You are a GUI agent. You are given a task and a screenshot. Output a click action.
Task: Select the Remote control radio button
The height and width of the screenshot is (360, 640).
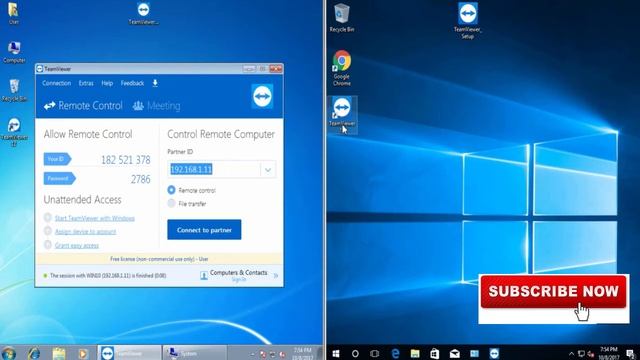pyautogui.click(x=171, y=190)
